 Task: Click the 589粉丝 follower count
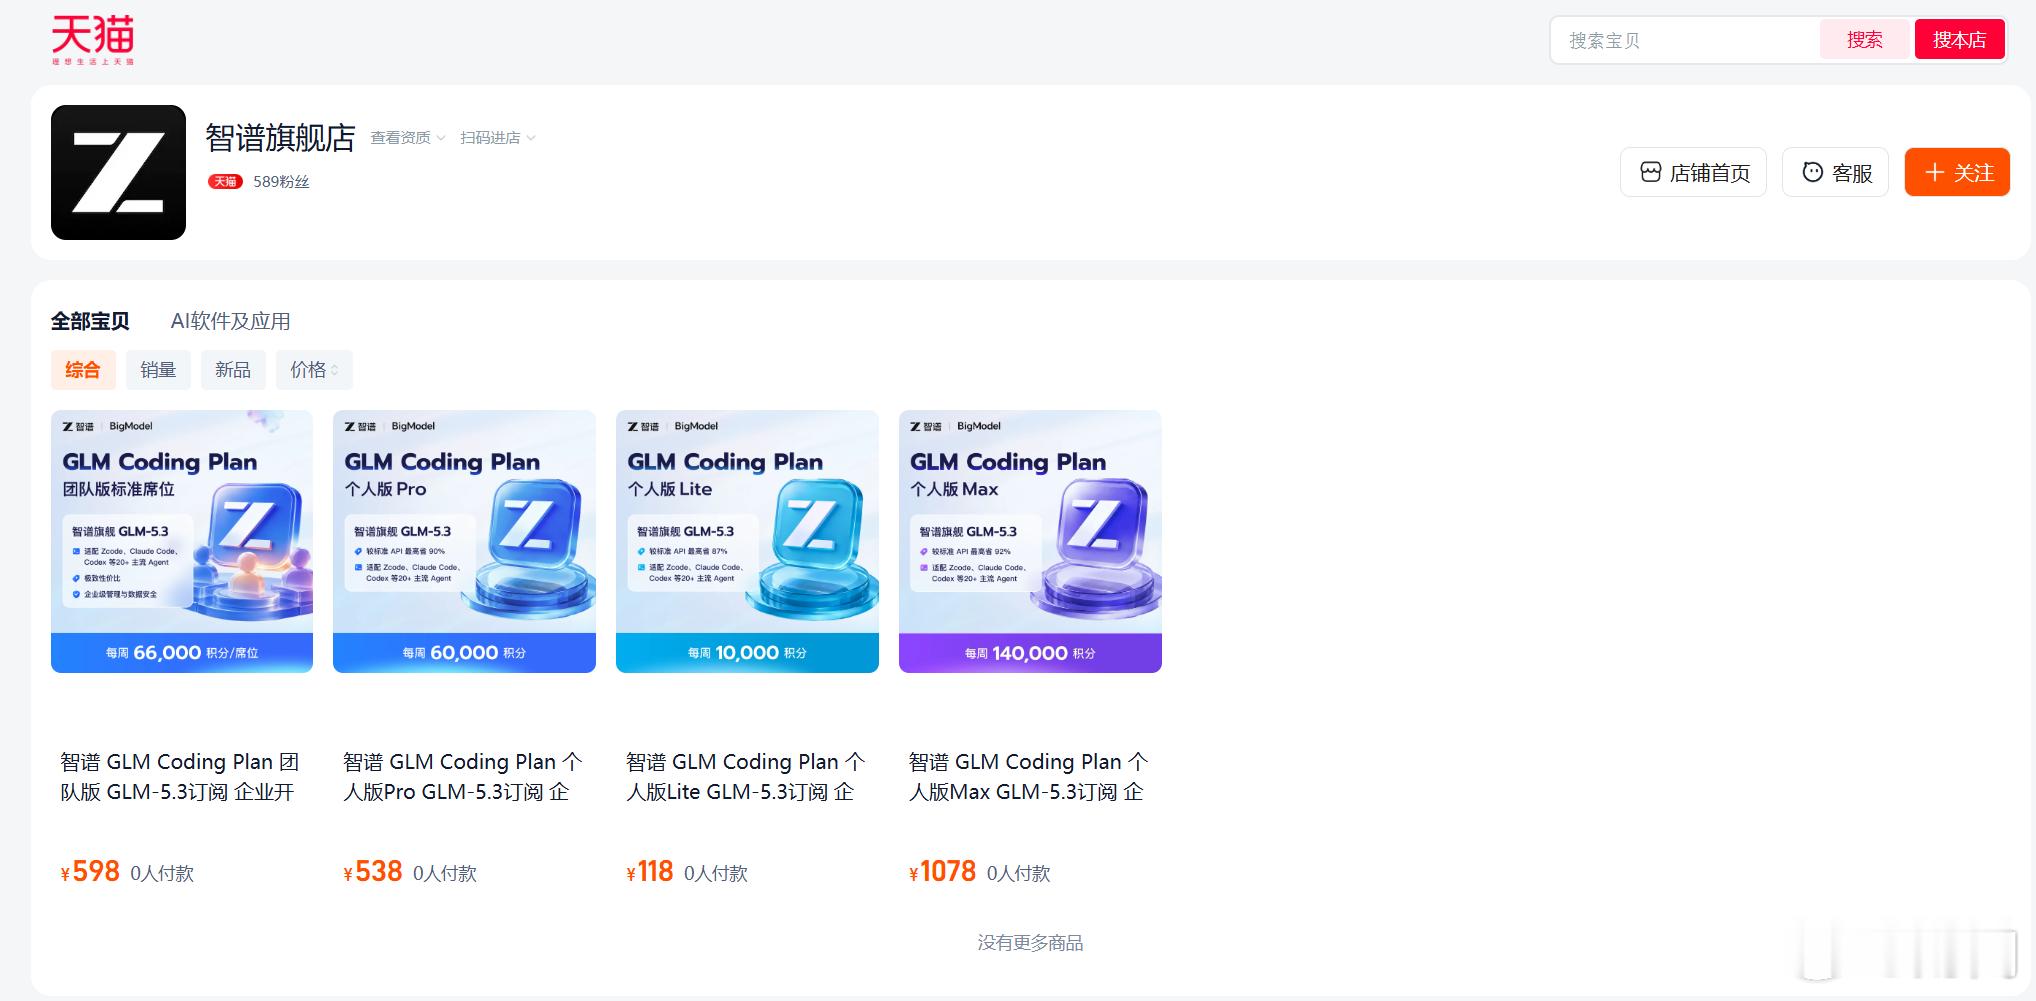point(281,181)
